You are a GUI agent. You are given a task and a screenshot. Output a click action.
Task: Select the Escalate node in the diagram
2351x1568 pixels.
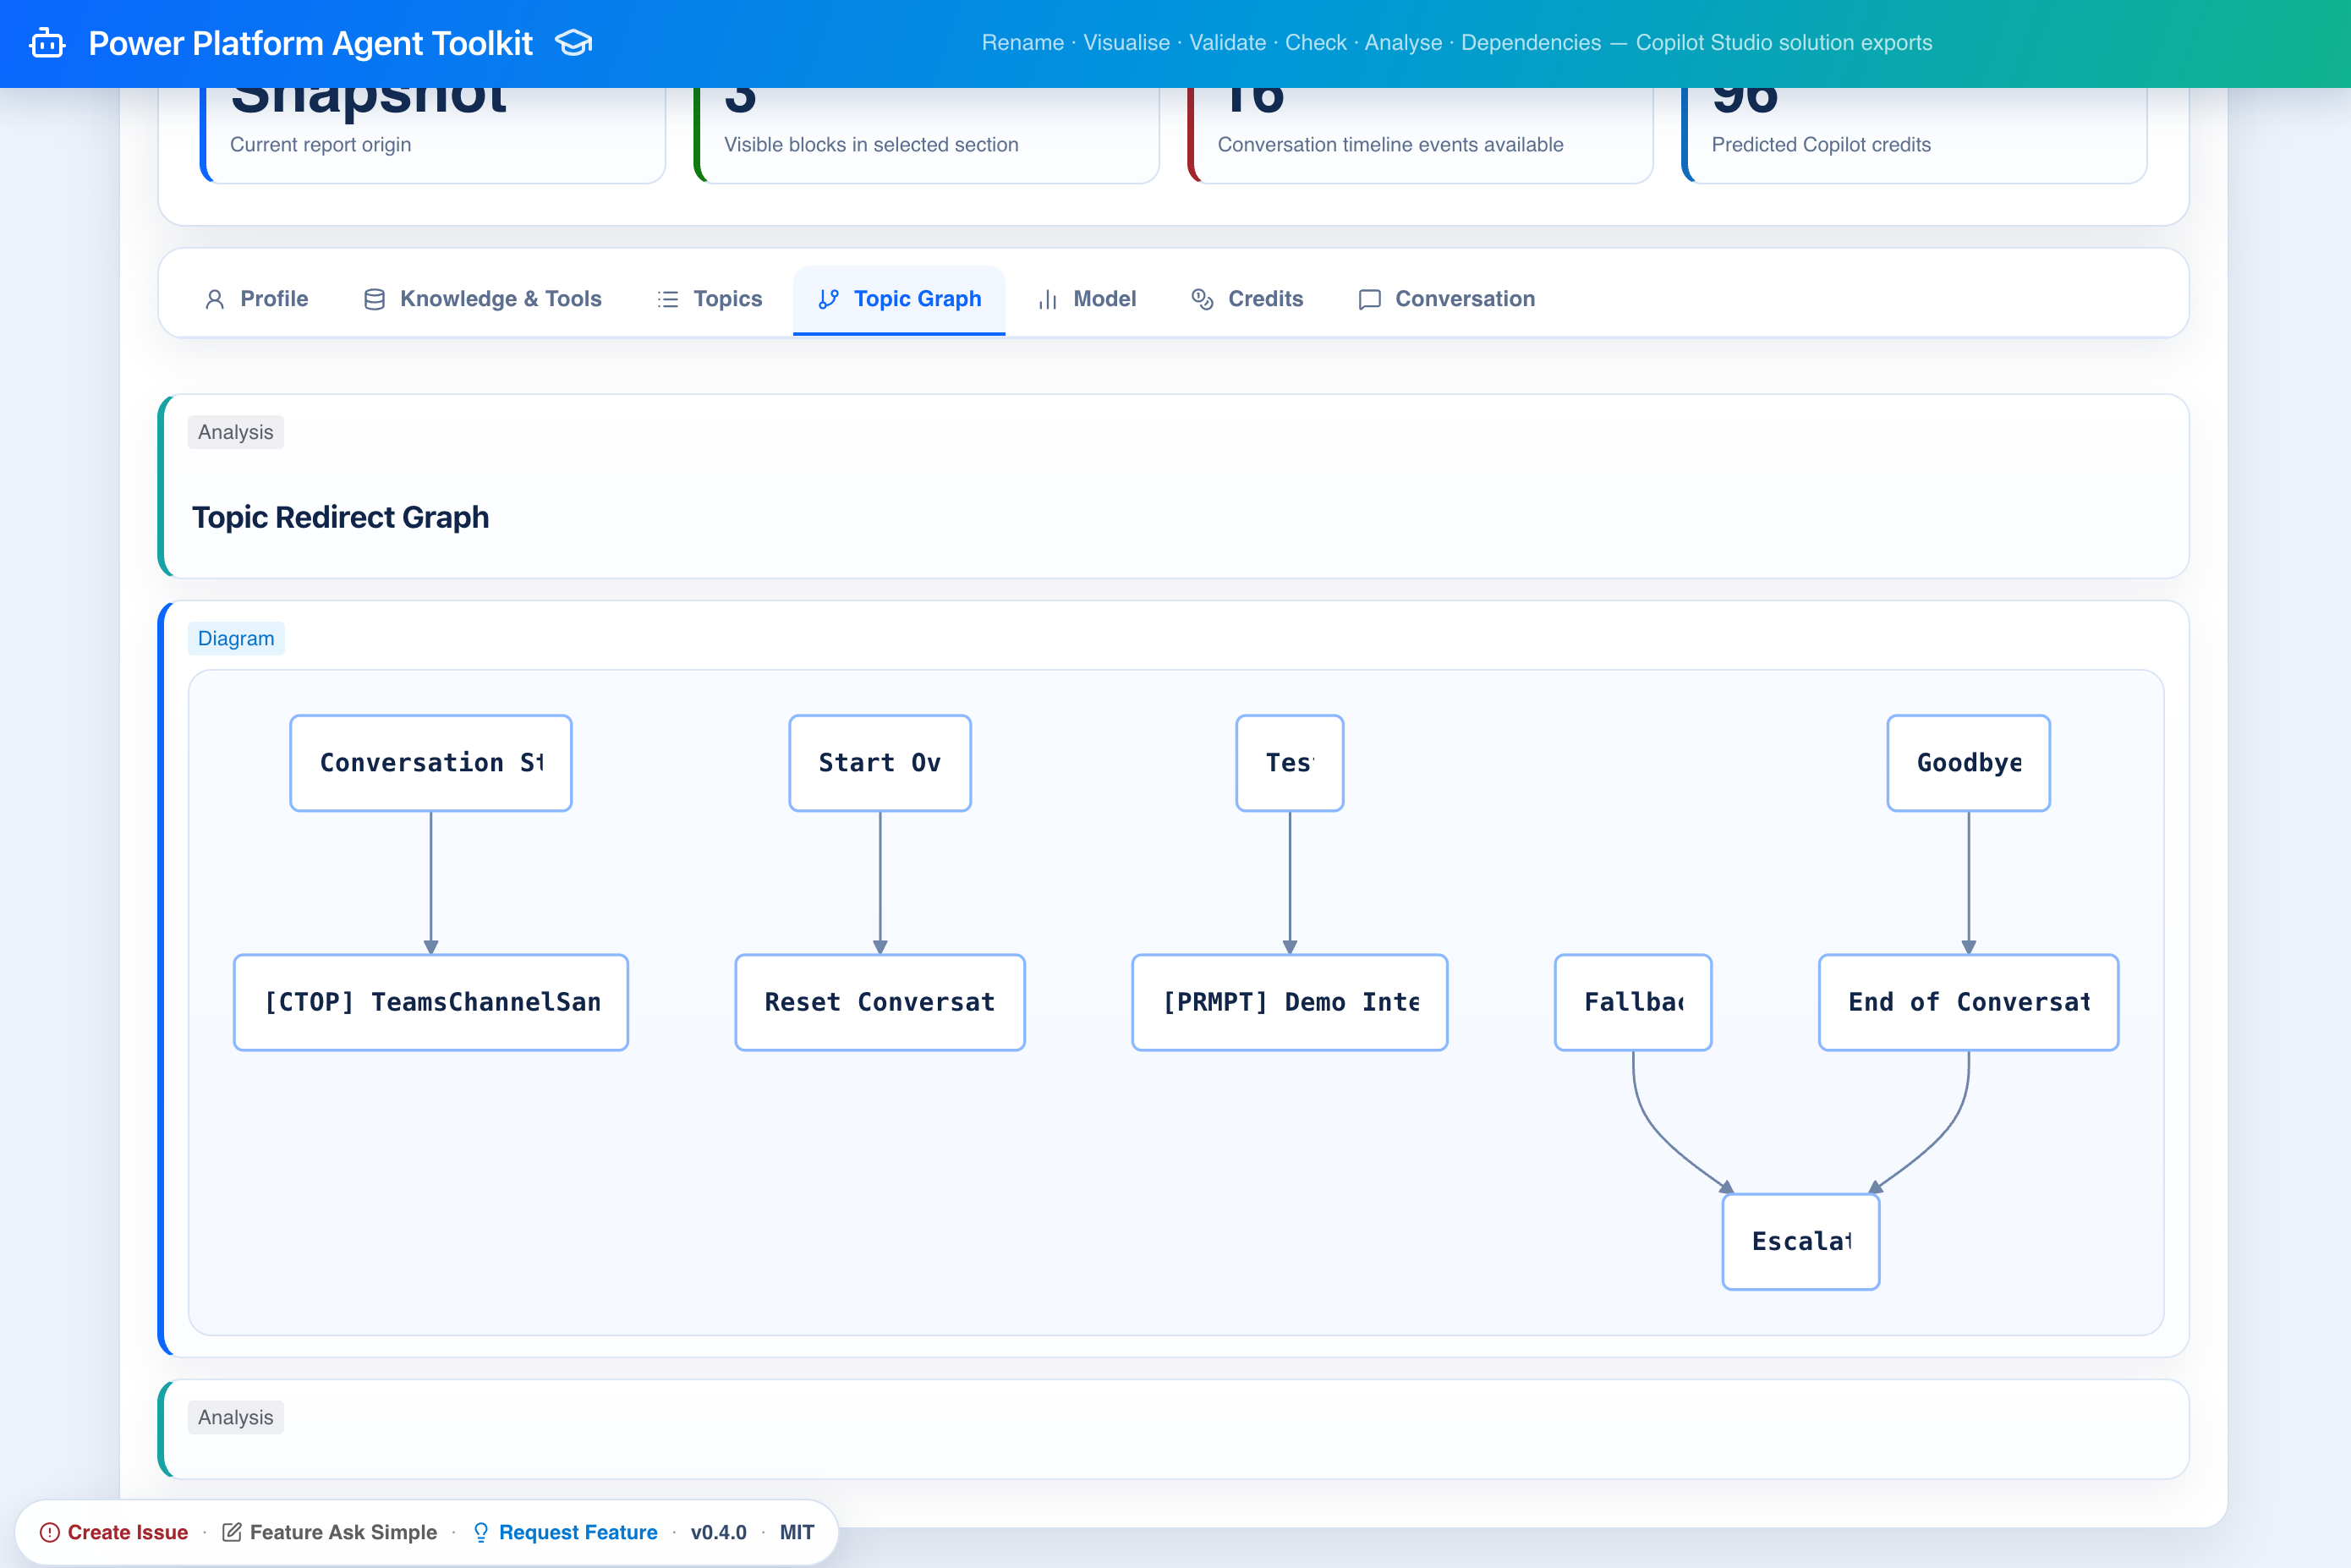(x=1800, y=1241)
